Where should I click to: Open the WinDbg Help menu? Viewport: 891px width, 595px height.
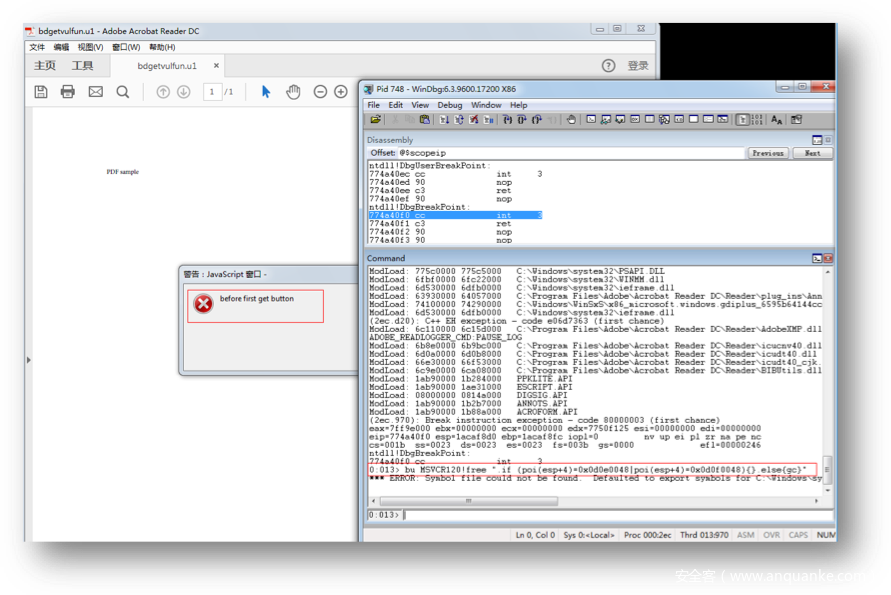(x=519, y=105)
